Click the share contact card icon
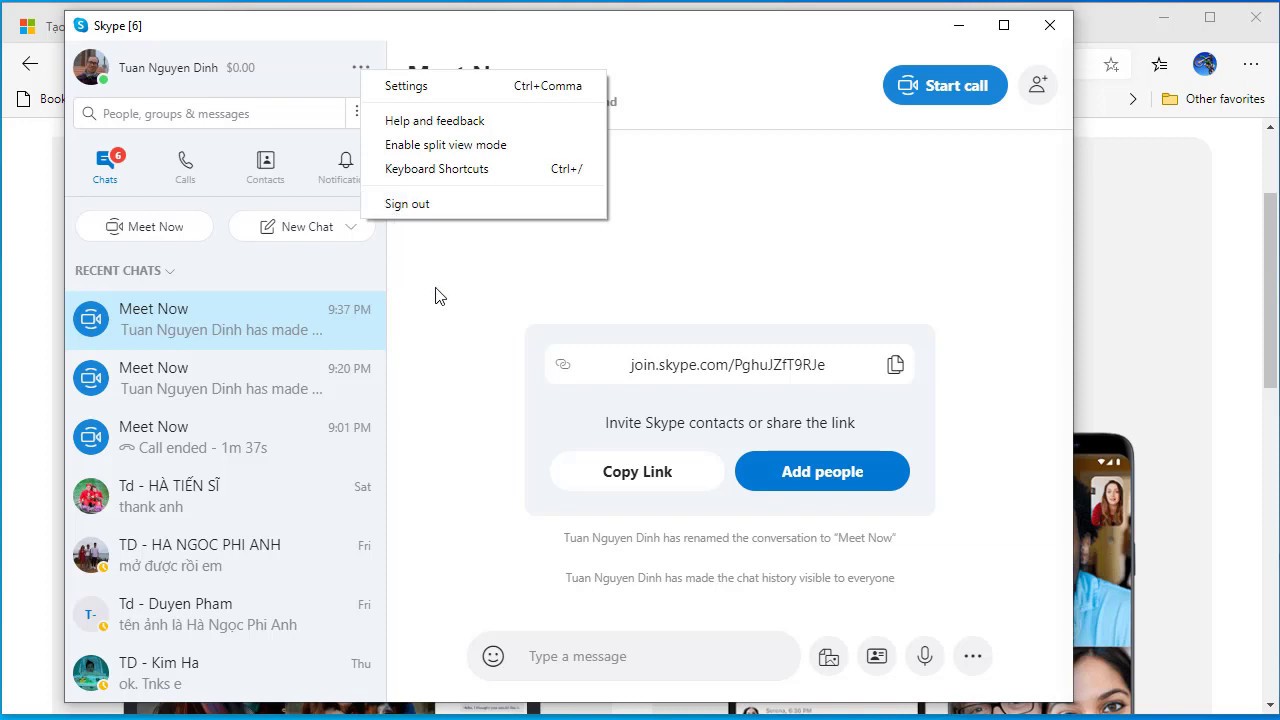This screenshot has width=1280, height=720. (x=877, y=657)
